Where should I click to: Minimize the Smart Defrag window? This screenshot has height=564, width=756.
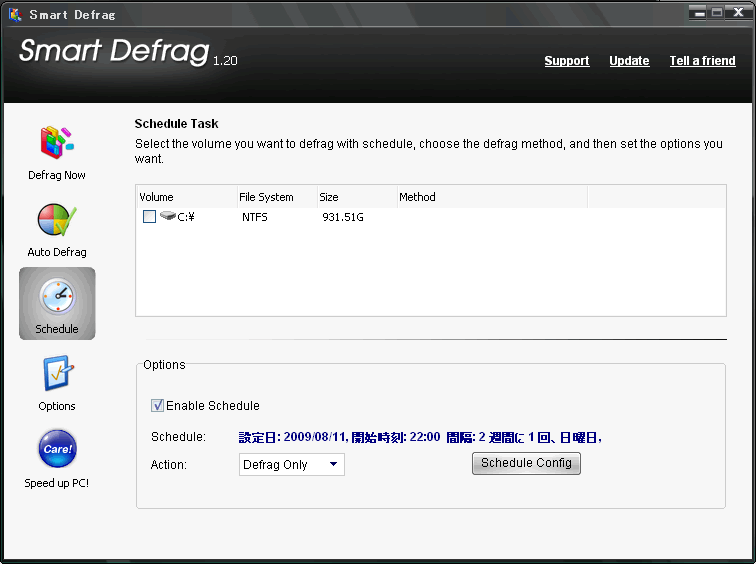coord(699,13)
